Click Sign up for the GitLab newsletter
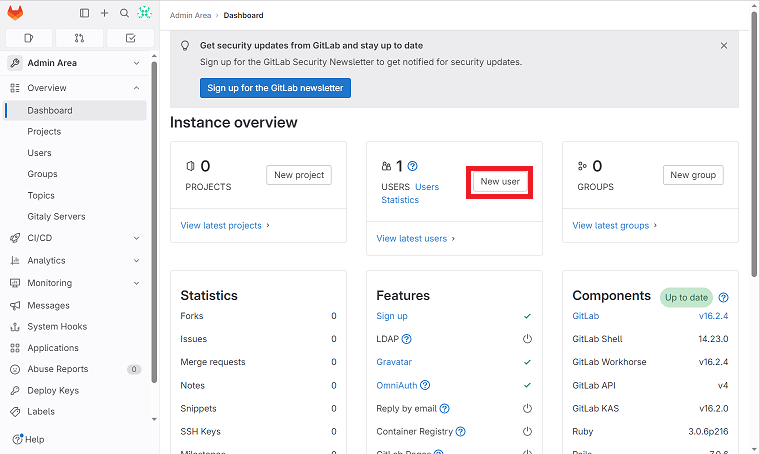The height and width of the screenshot is (454, 760). (275, 88)
